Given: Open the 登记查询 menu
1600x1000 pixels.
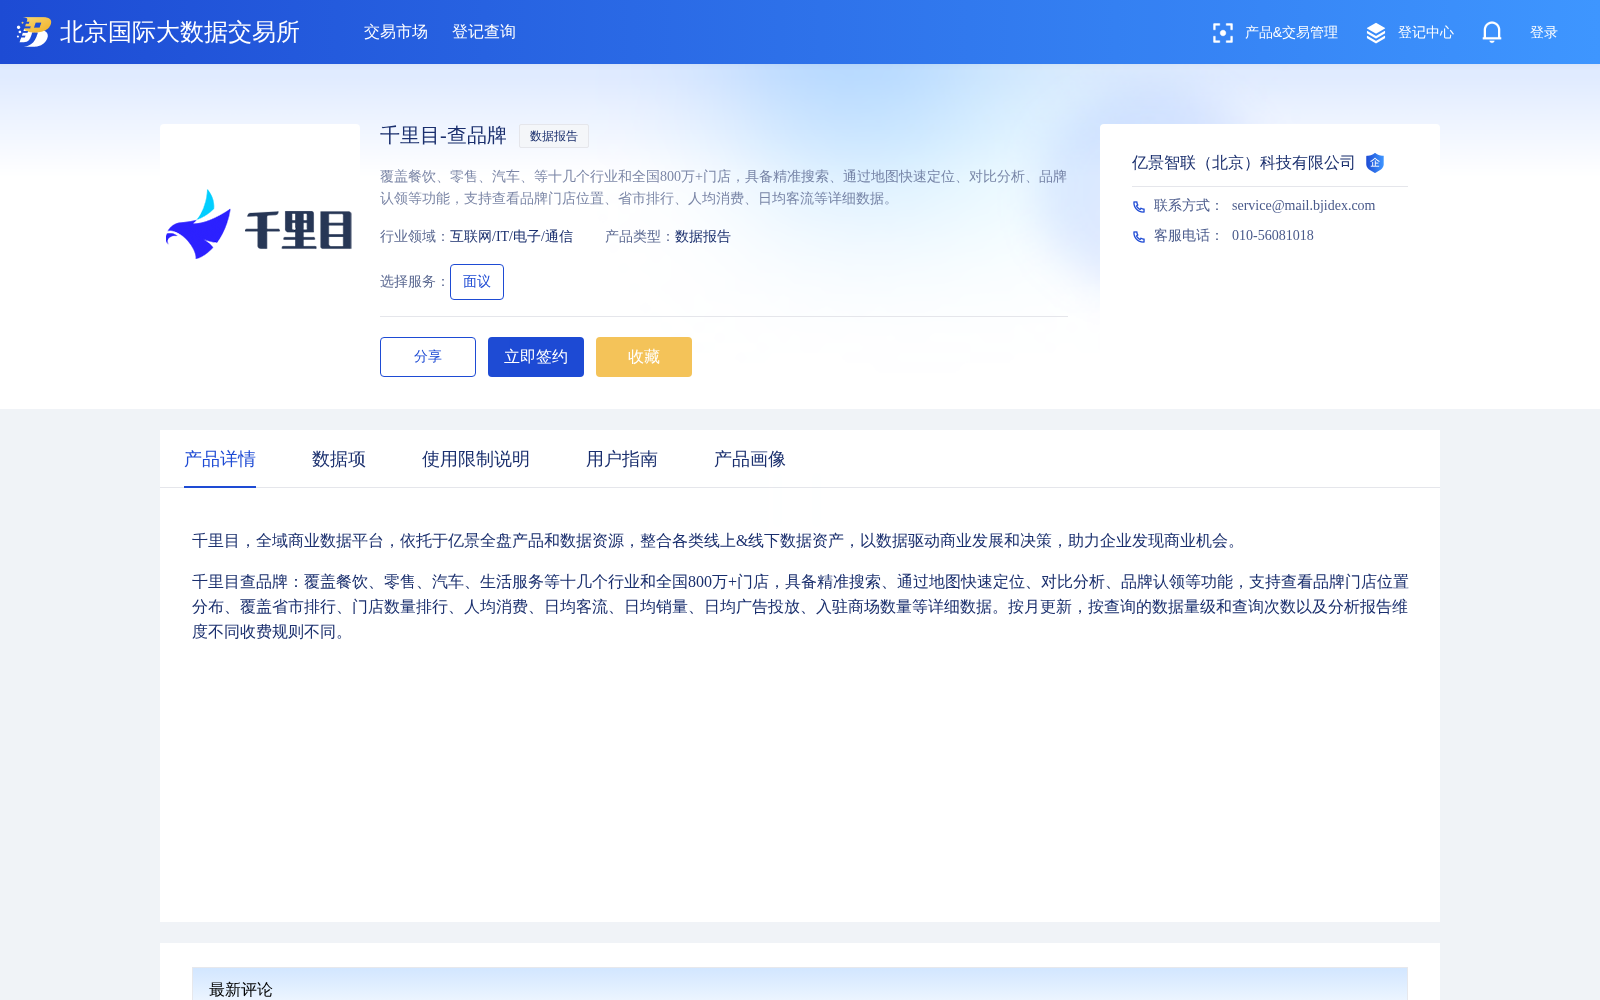Looking at the screenshot, I should point(484,32).
